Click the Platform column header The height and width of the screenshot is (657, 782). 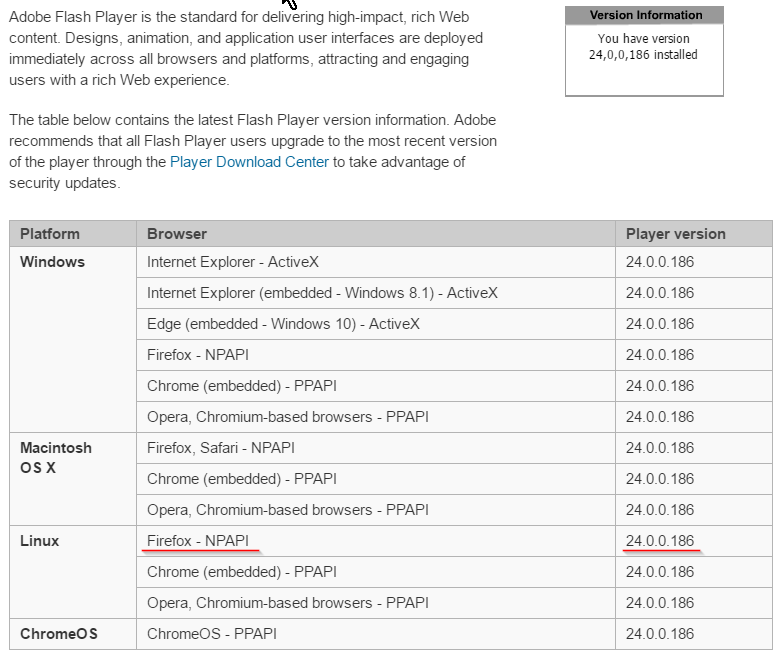(50, 234)
